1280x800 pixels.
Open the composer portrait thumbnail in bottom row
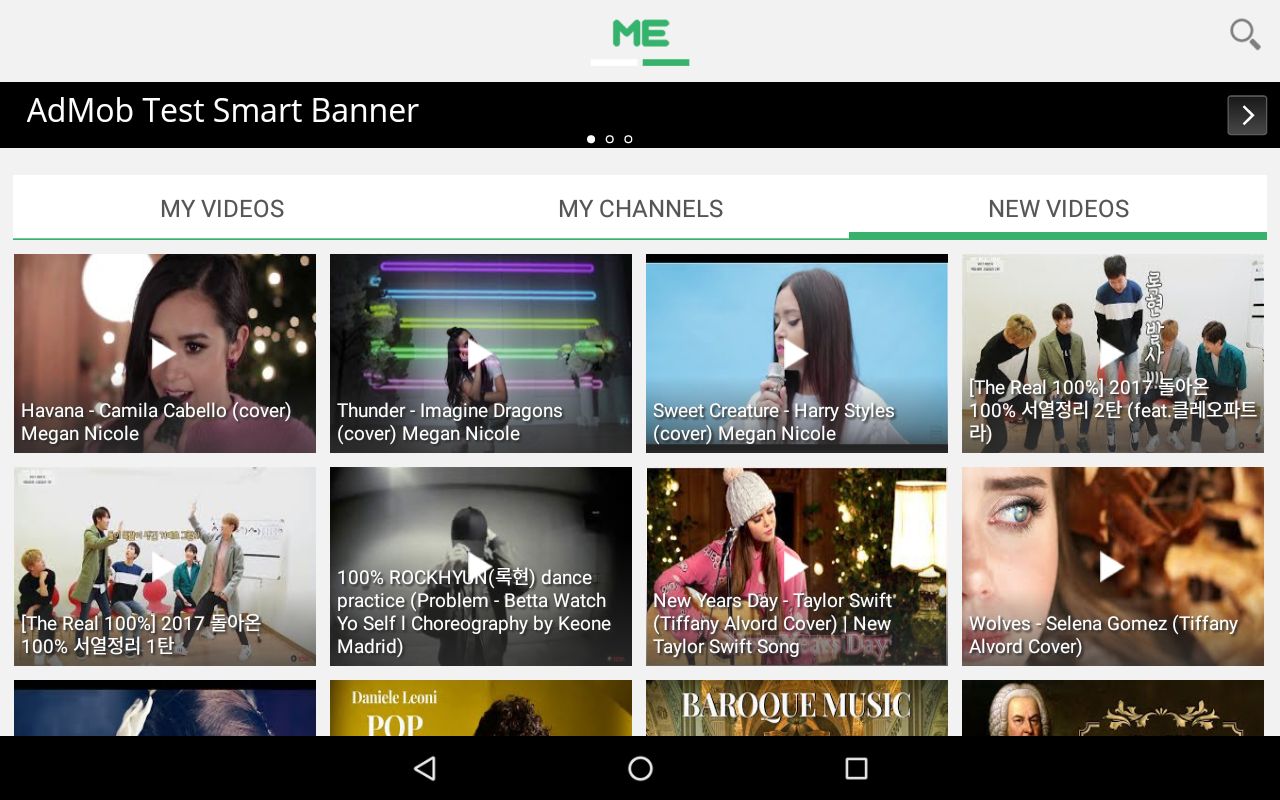(x=1112, y=708)
